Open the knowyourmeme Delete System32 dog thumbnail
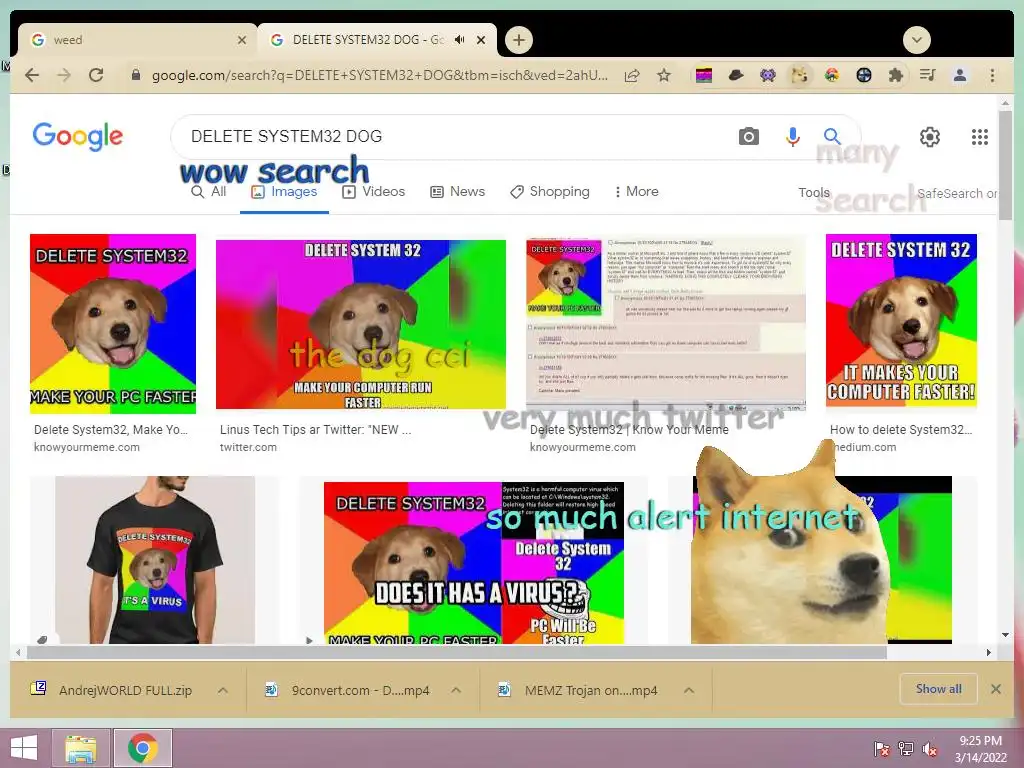1024x768 pixels. (113, 323)
